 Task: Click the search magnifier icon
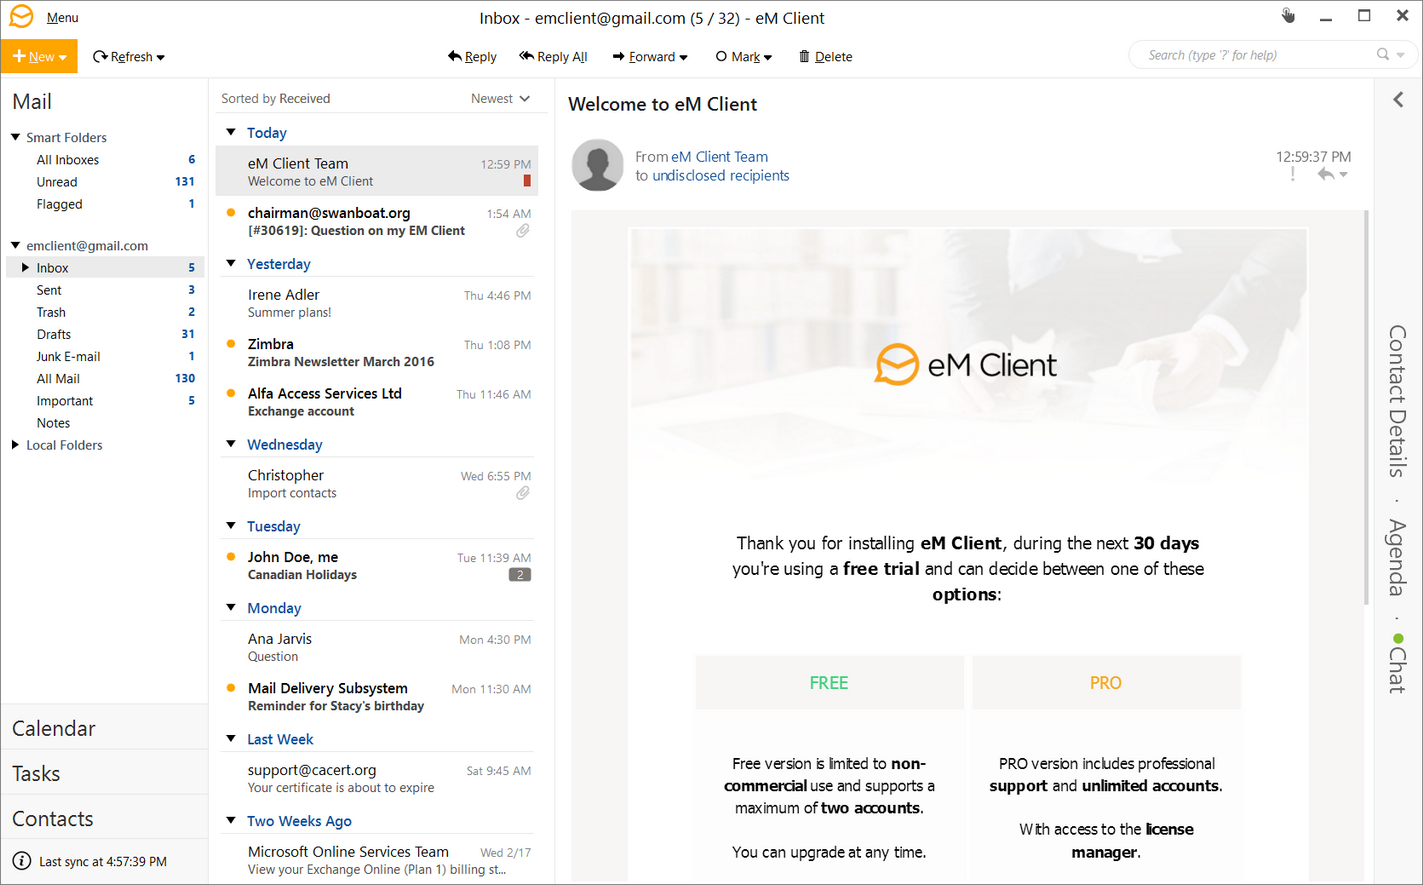pos(1383,55)
